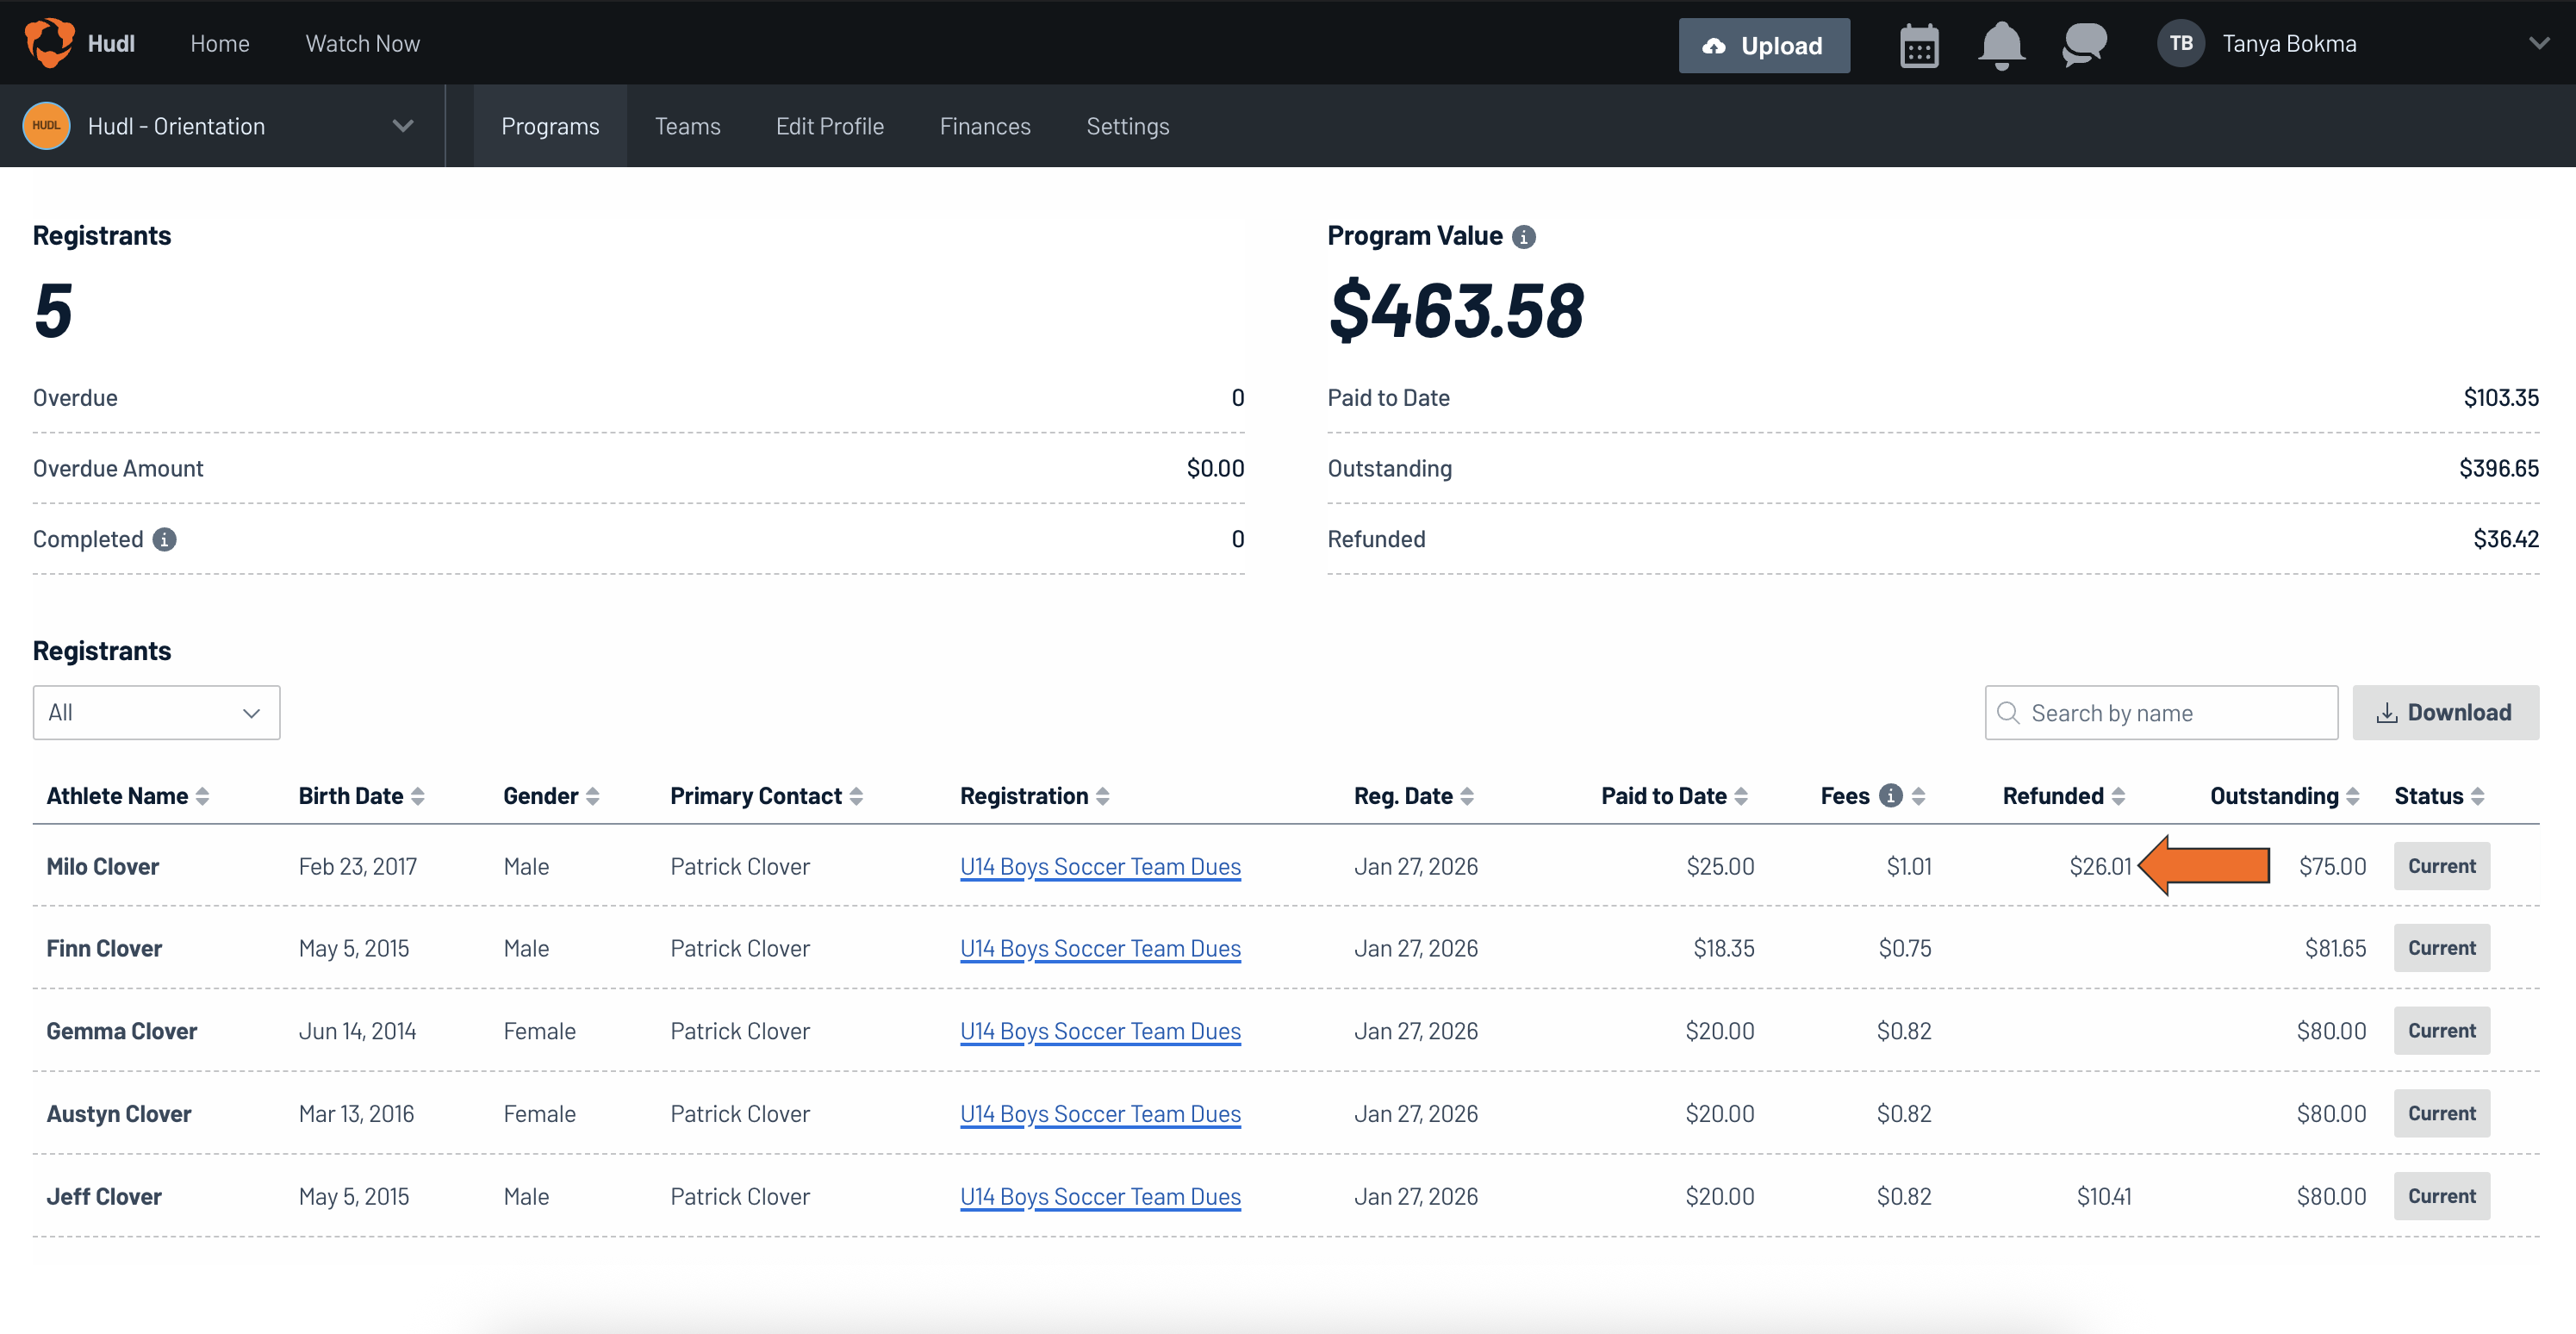Click Program Value info icon
Viewport: 2576px width, 1334px height.
1523,237
